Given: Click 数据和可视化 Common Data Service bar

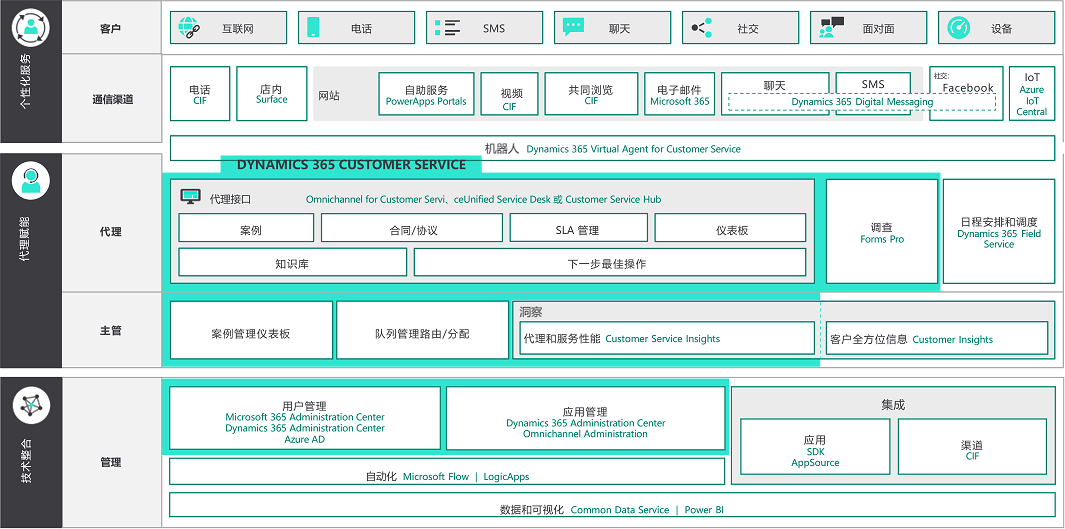Looking at the screenshot, I should point(612,505).
